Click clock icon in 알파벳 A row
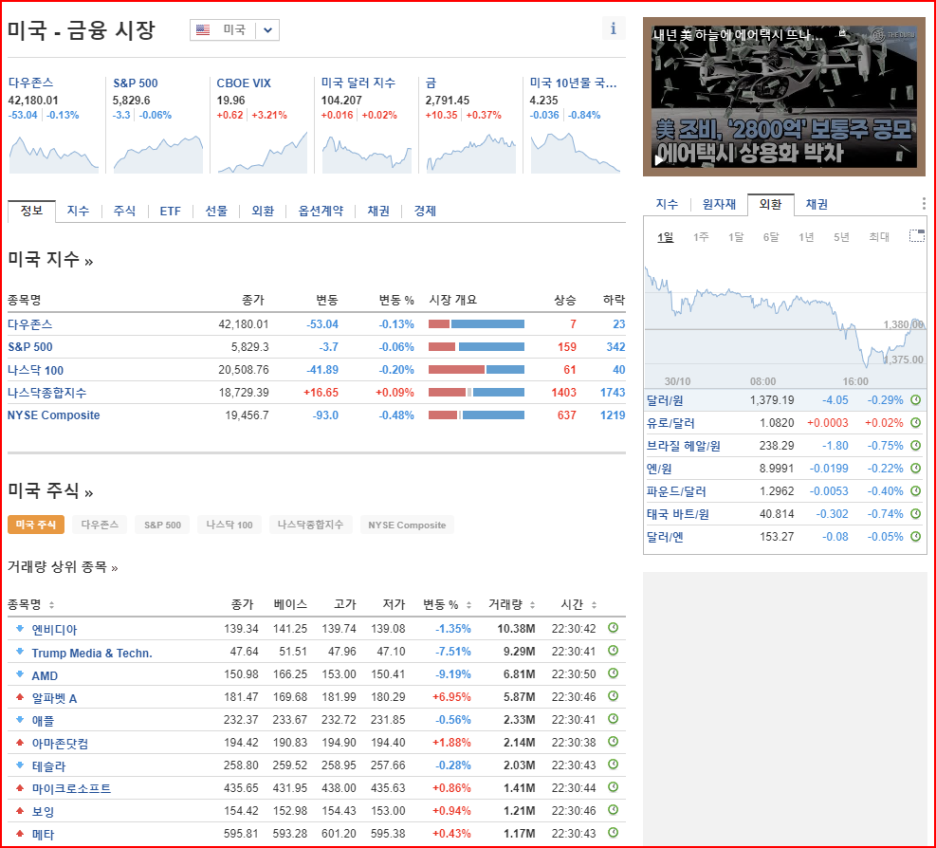 pos(613,696)
